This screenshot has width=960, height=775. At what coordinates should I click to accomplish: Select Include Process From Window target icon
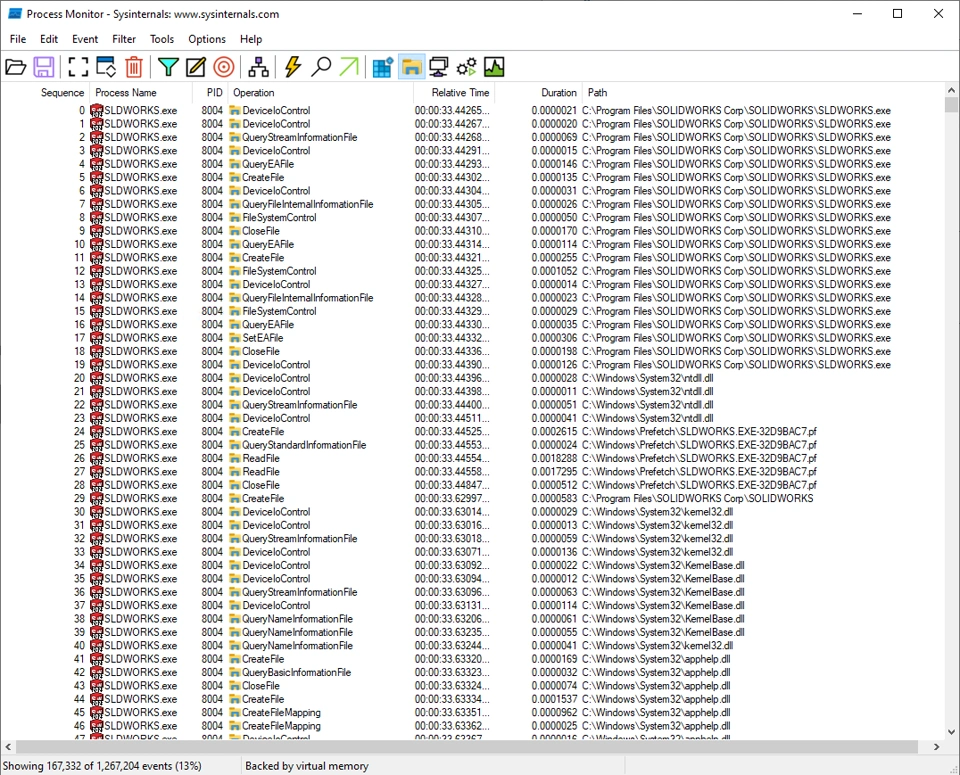(224, 67)
